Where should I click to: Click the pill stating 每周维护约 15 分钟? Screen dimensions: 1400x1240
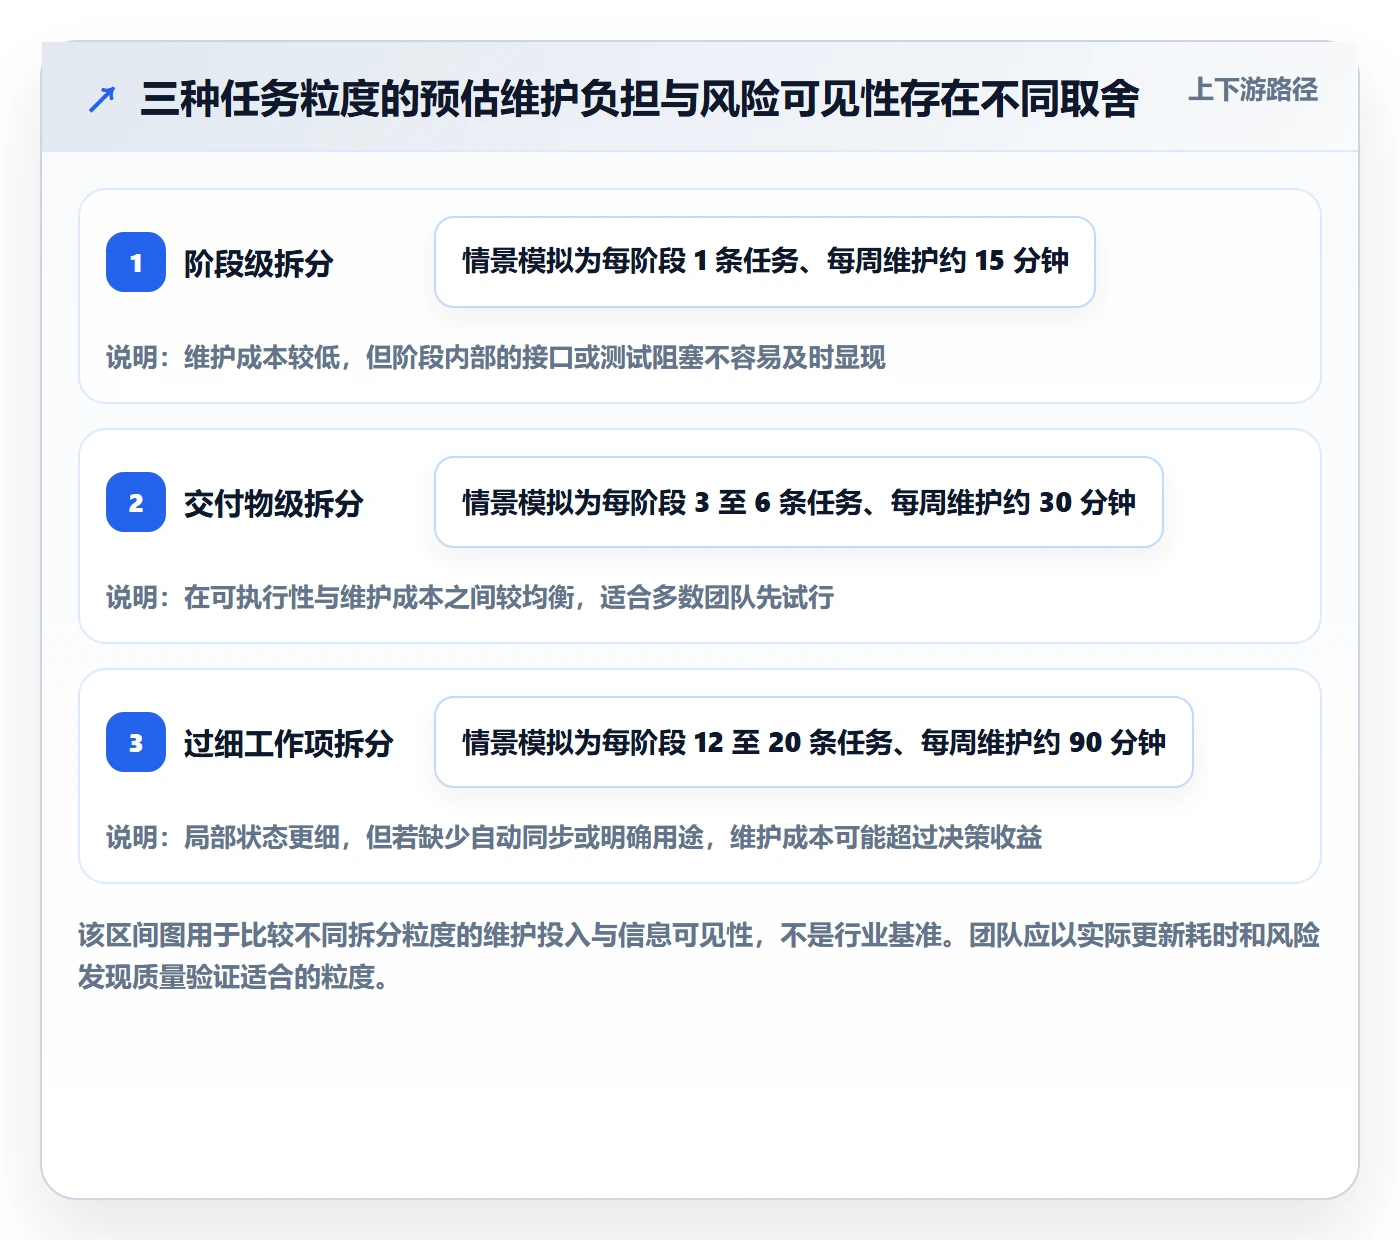[765, 262]
